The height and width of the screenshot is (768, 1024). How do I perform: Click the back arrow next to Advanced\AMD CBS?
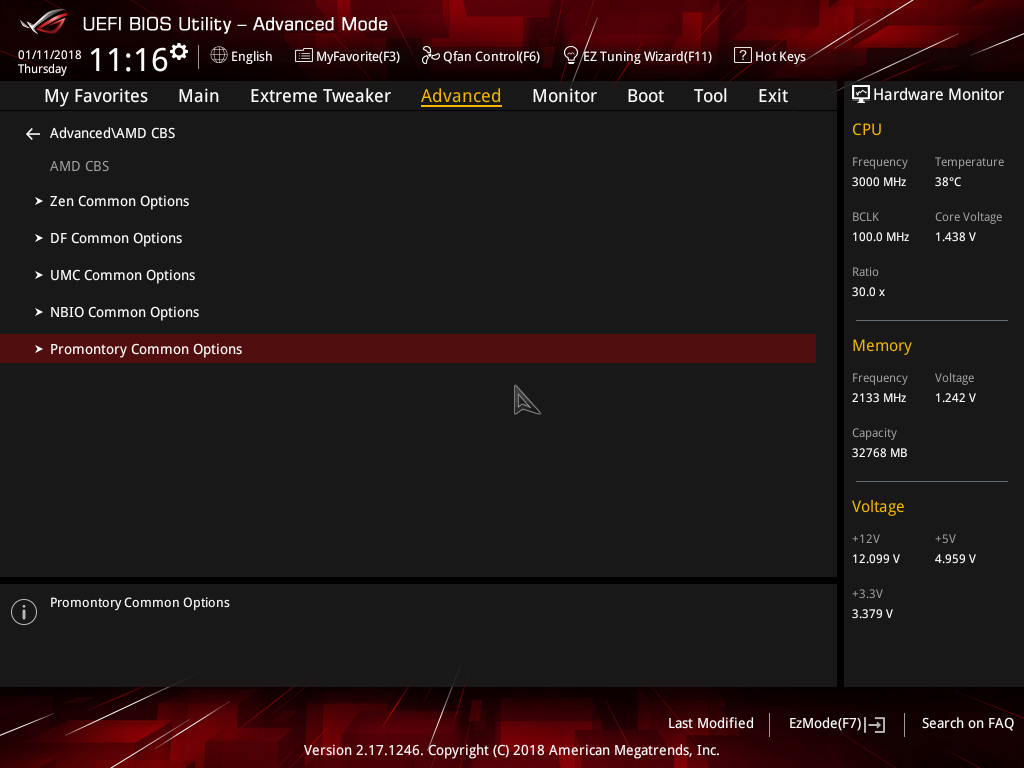pos(33,134)
